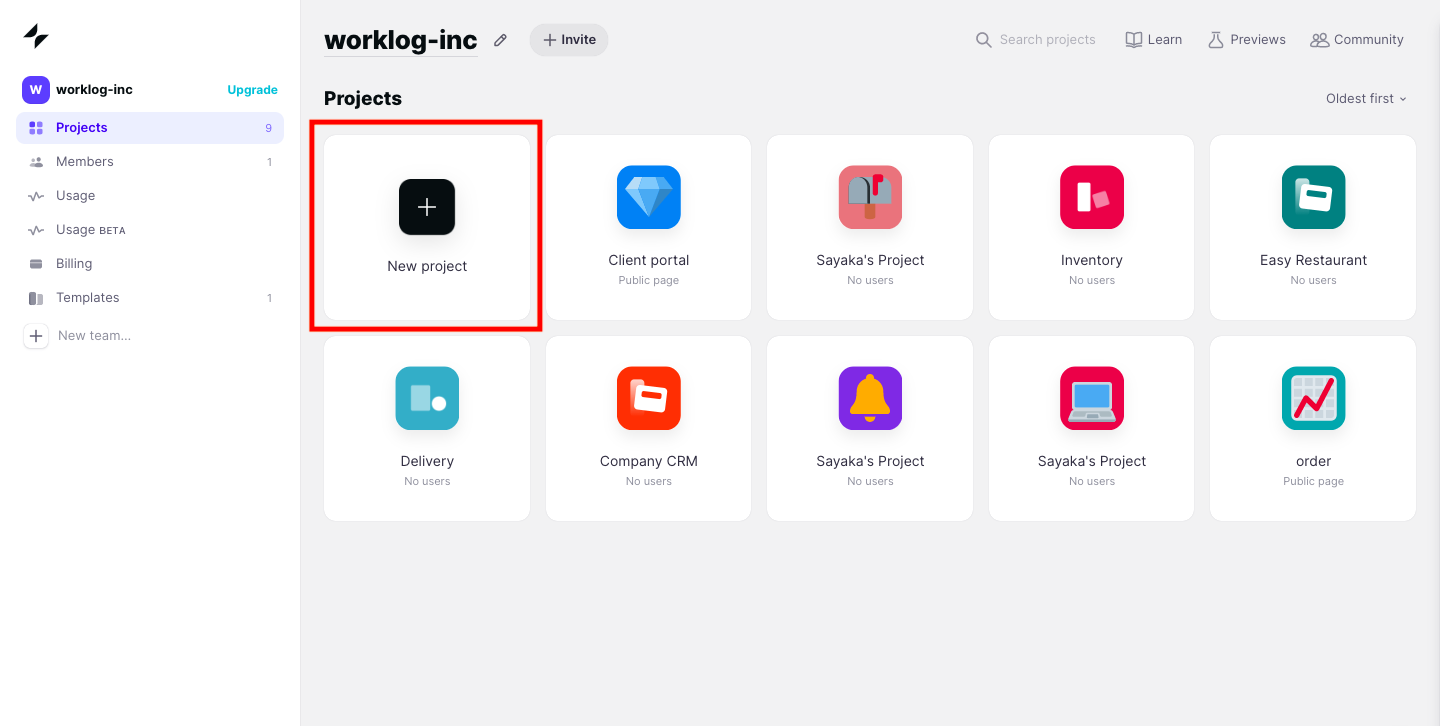The image size is (1440, 726).
Task: Click the Invite button
Action: 569,40
